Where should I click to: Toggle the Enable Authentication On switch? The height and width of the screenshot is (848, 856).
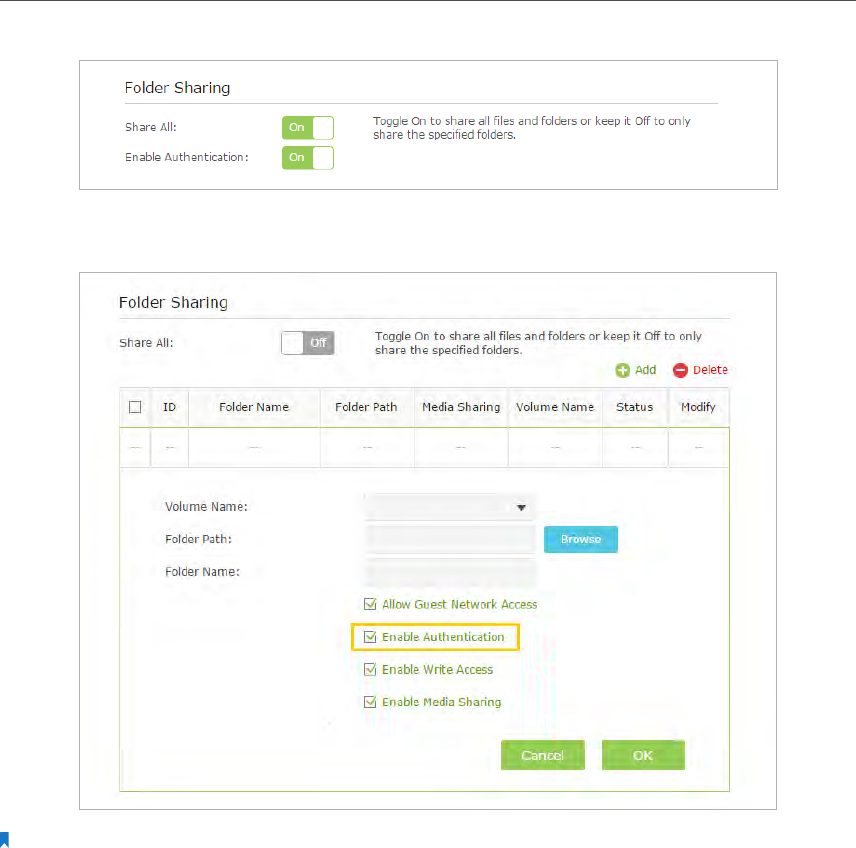pyautogui.click(x=307, y=158)
